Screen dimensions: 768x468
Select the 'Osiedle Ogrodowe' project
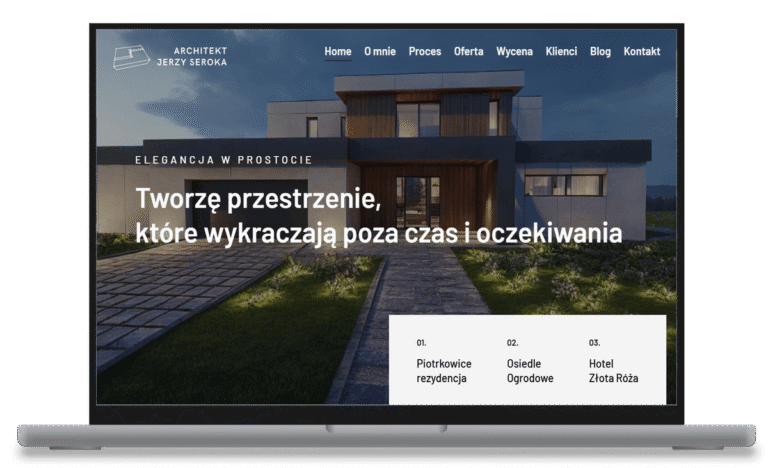tap(530, 371)
